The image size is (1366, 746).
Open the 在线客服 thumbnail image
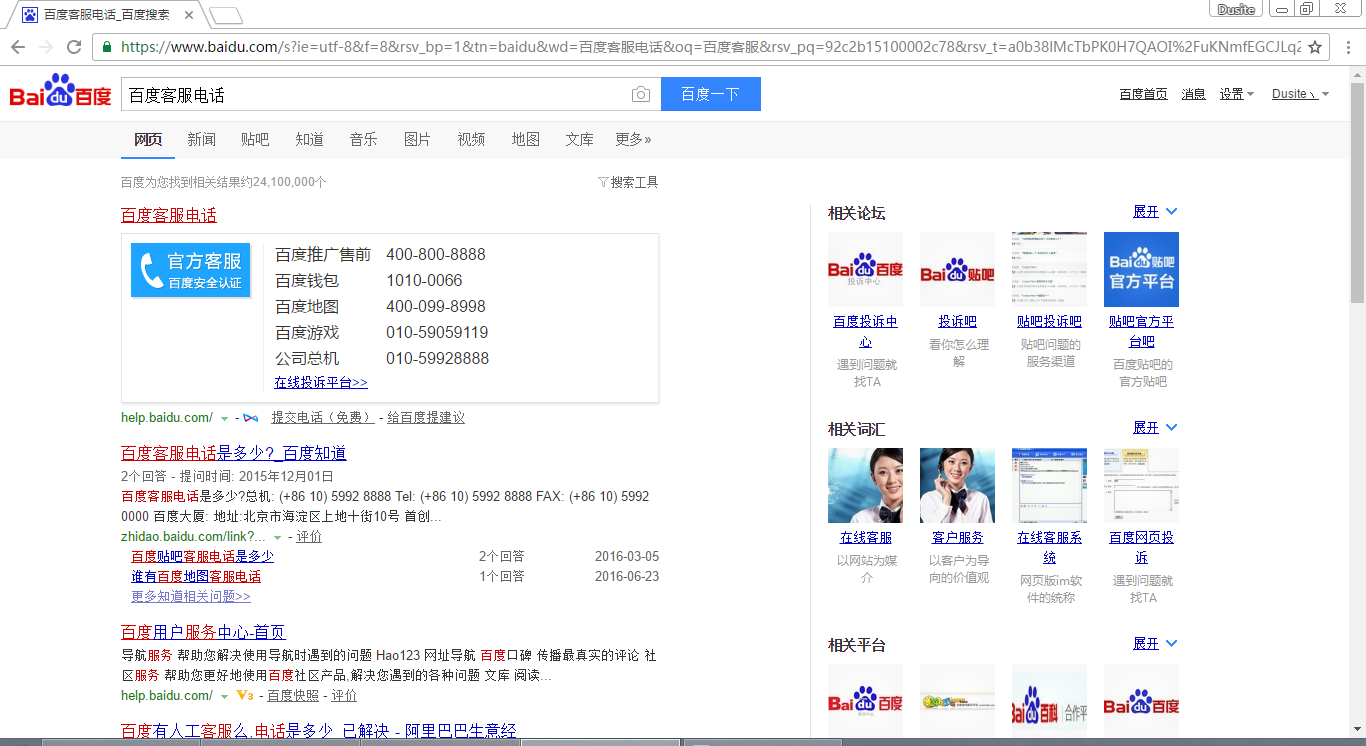(x=865, y=486)
